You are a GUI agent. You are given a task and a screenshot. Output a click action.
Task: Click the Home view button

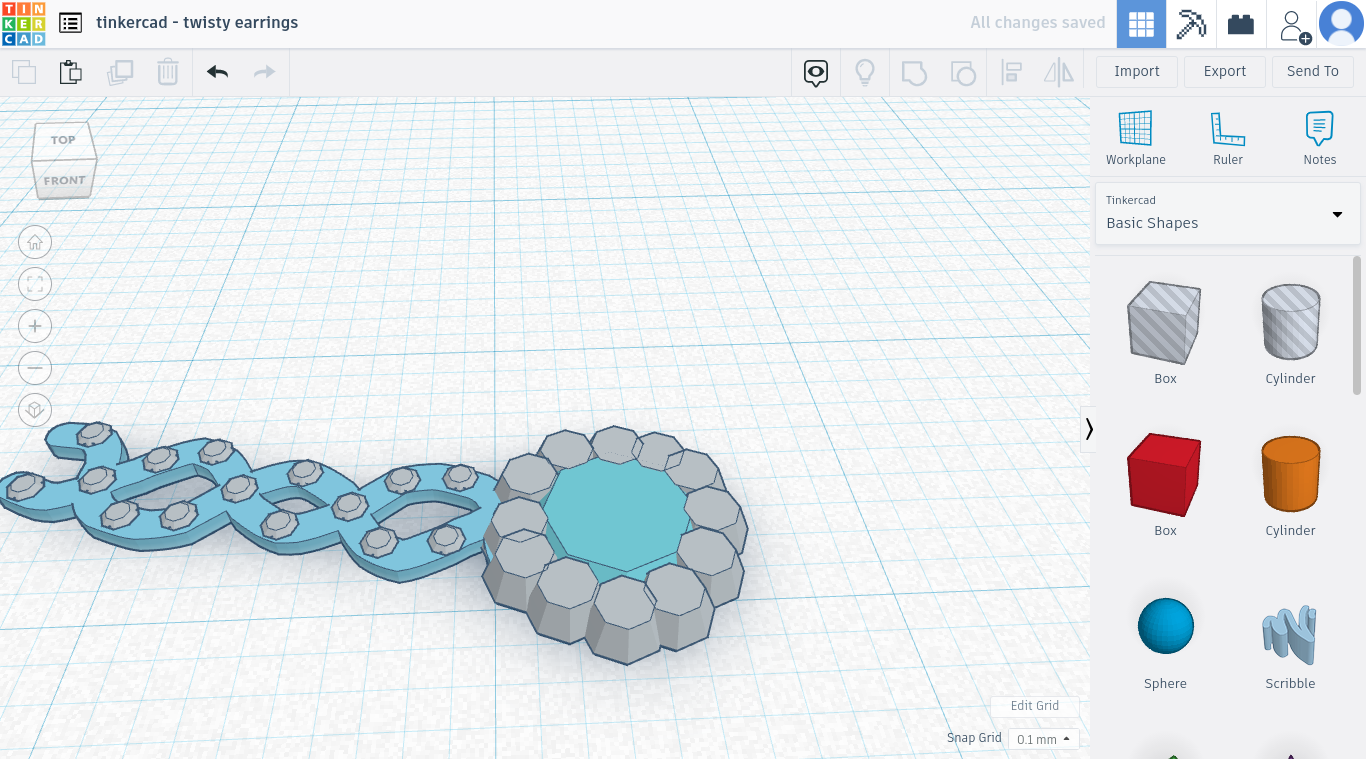coord(35,242)
